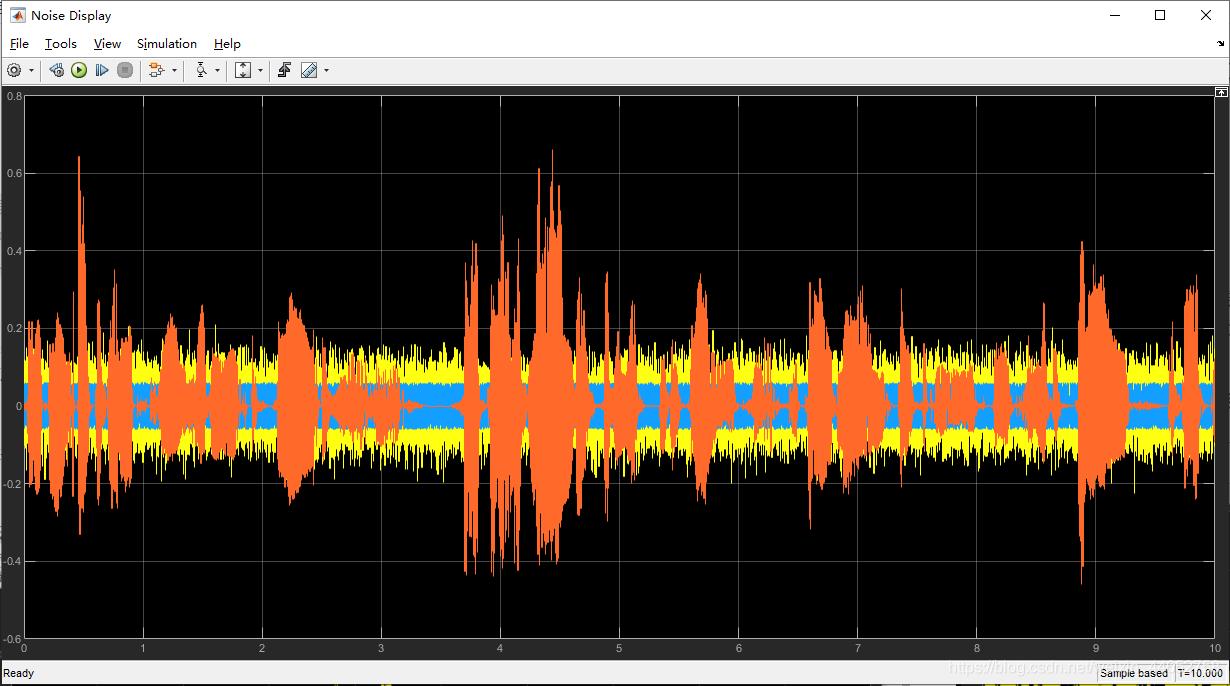
Task: Open the Simulation menu
Action: pos(167,44)
